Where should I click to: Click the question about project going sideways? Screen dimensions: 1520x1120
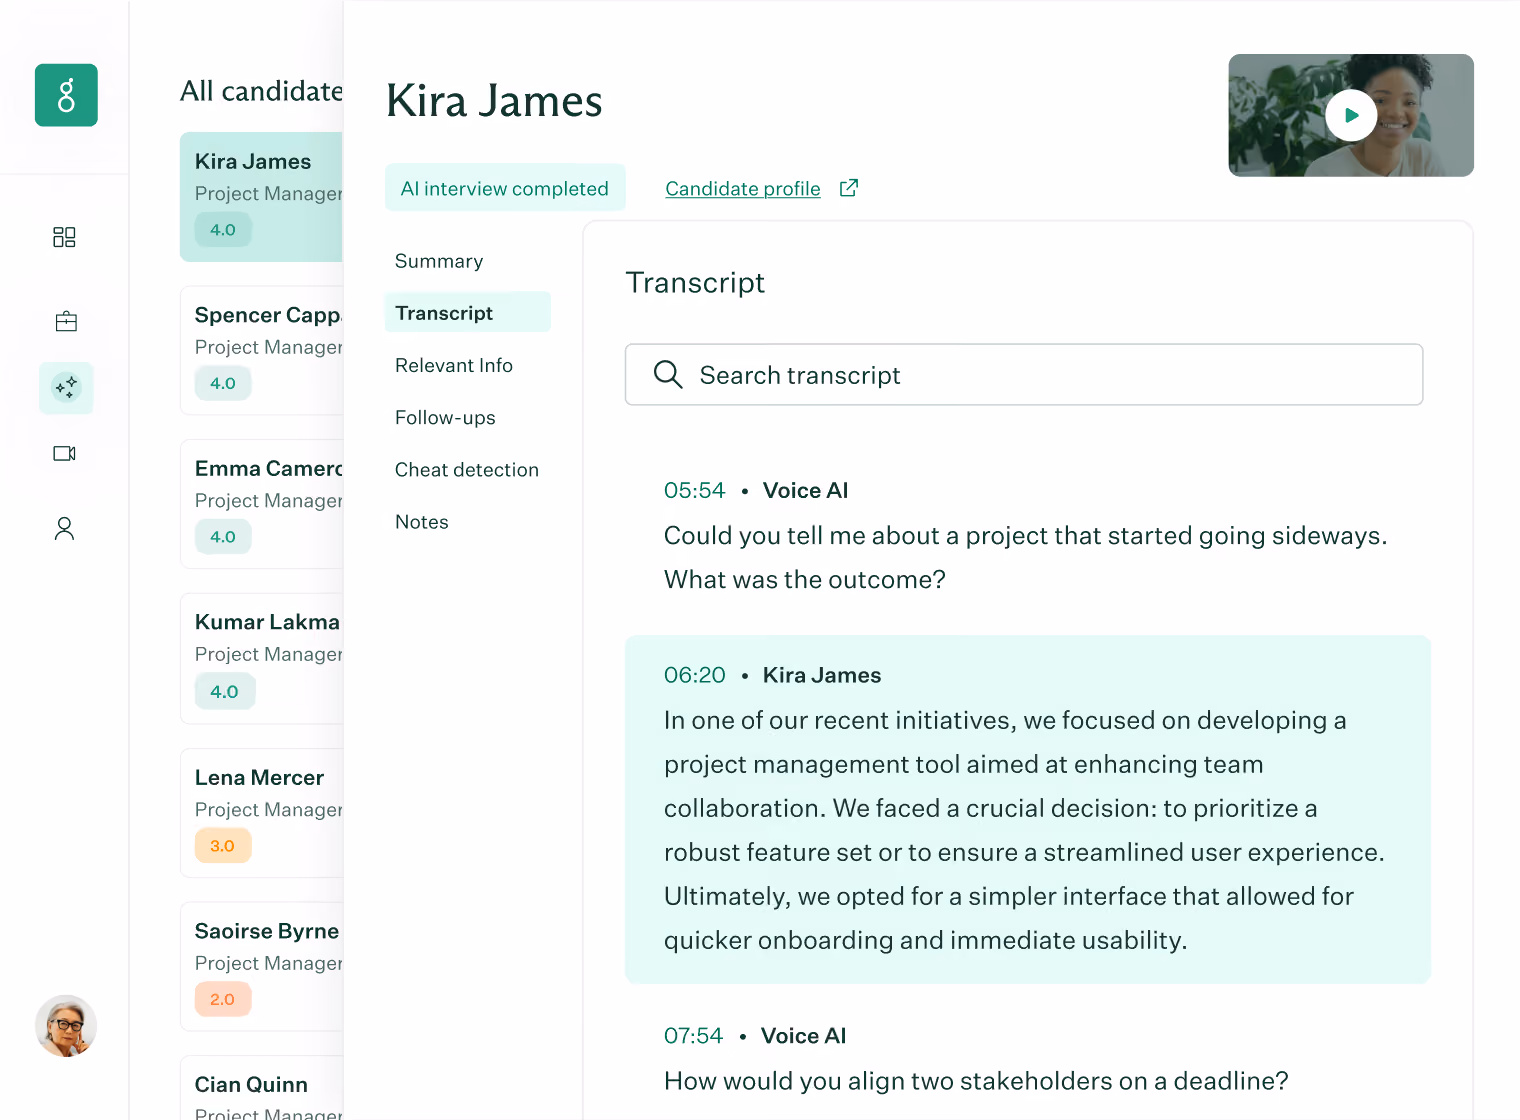click(x=1025, y=557)
